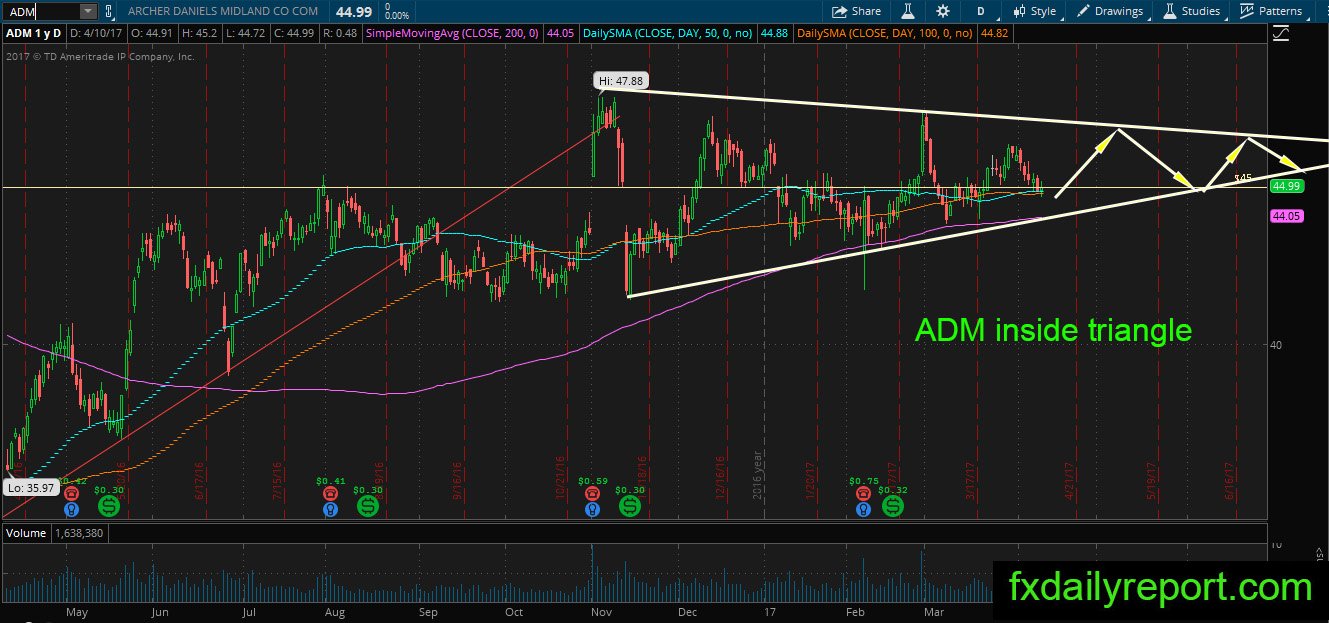Select SimpleMovingAvg (CLOSE, 200, 0) study label
Screen dimensions: 1329x623
[452, 34]
